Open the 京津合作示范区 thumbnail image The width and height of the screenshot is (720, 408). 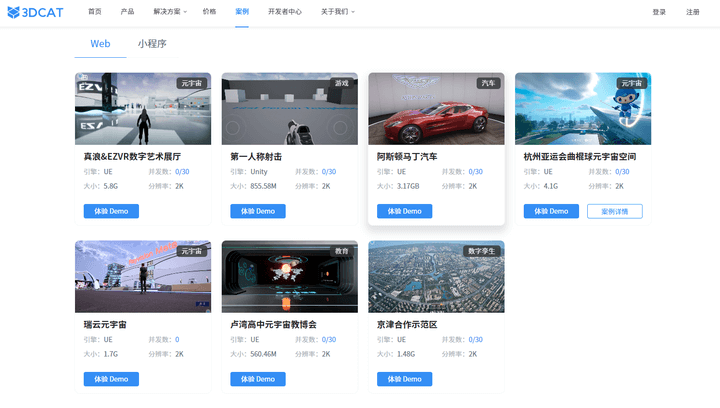tap(436, 277)
